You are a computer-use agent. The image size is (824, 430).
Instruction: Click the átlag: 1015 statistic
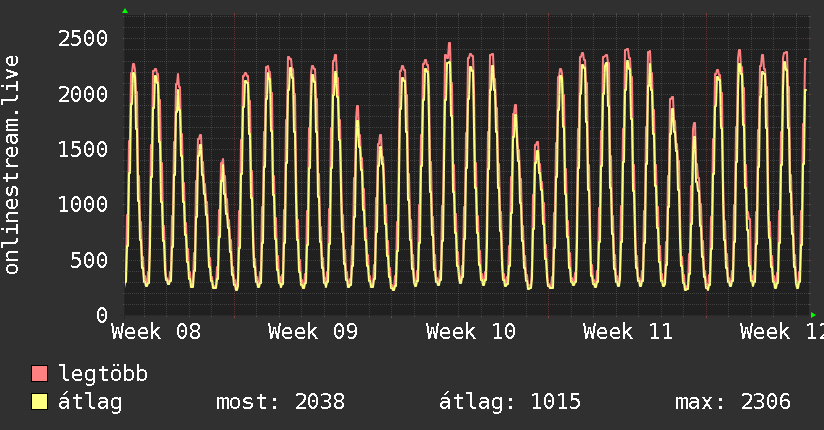[x=510, y=402]
